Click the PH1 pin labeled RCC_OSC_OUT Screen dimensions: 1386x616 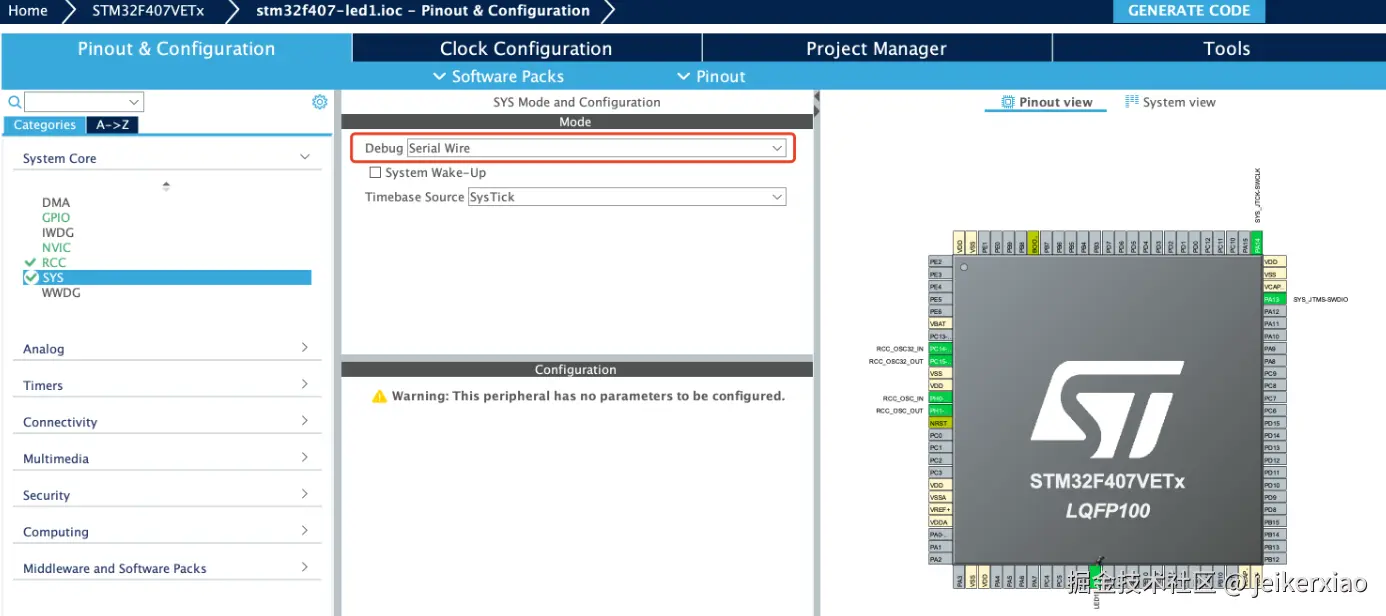click(x=941, y=410)
